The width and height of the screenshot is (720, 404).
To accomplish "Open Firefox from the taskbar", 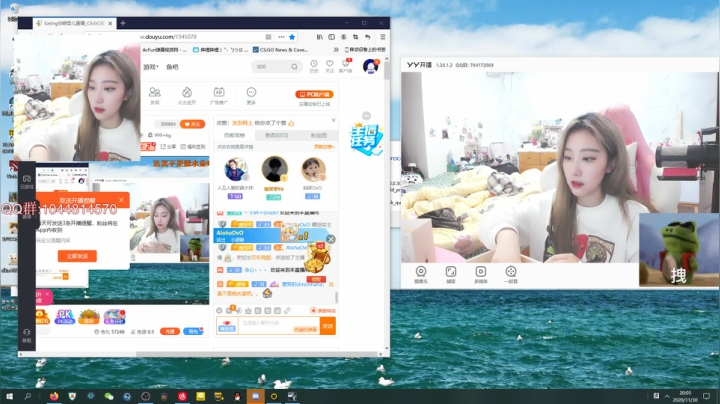I will [x=54, y=396].
